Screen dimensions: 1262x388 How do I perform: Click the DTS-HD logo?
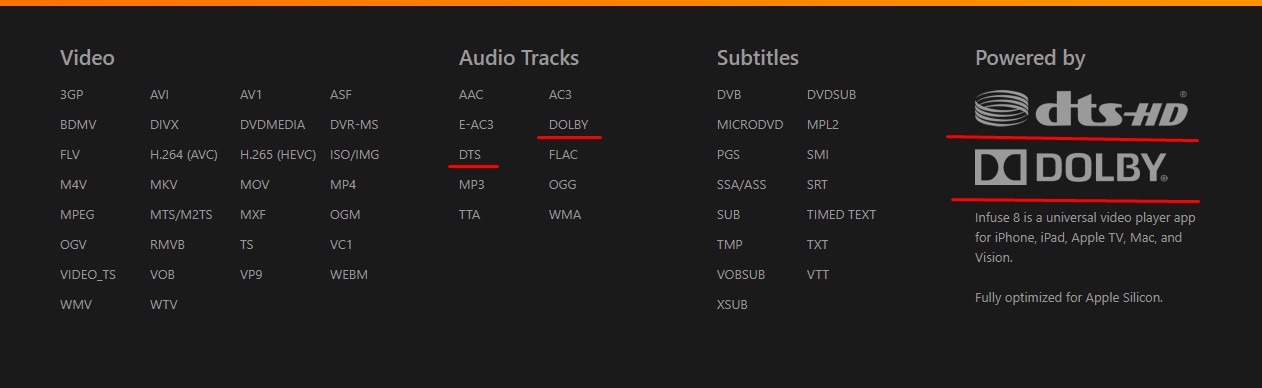1081,109
